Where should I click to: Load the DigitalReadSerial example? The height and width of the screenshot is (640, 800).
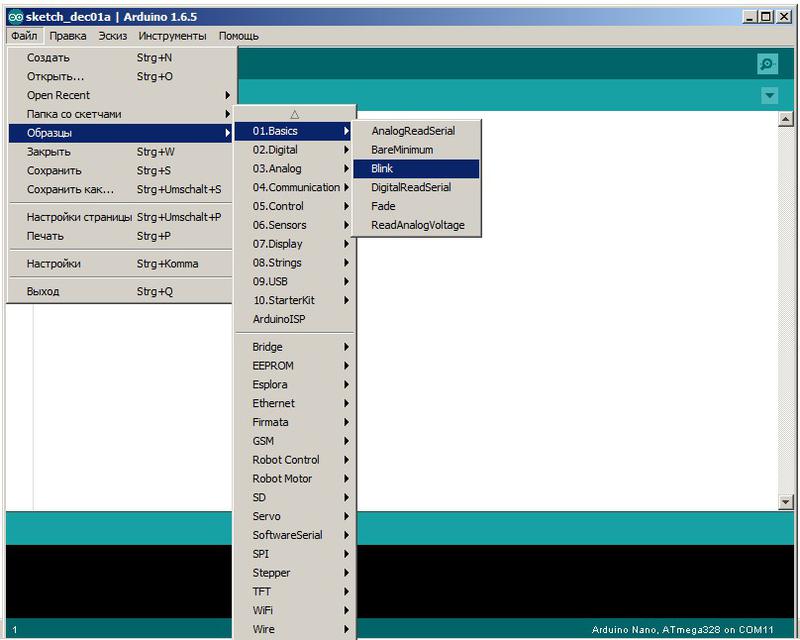pyautogui.click(x=416, y=188)
